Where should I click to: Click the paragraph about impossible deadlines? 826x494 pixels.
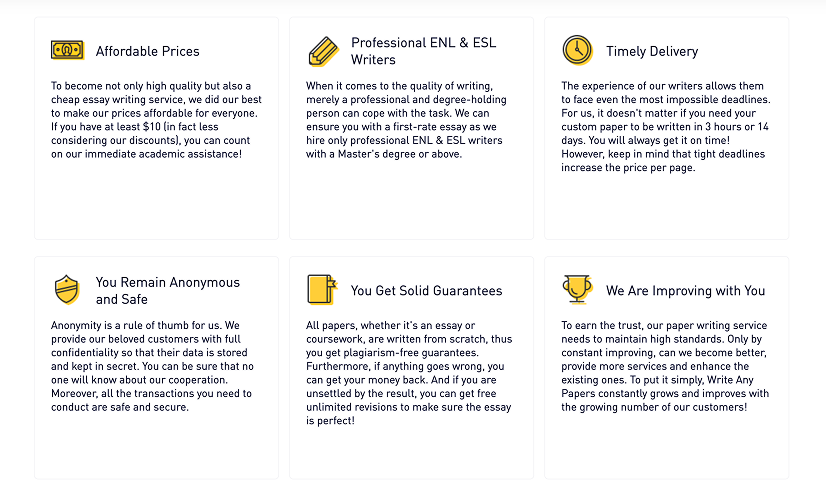[x=665, y=127]
